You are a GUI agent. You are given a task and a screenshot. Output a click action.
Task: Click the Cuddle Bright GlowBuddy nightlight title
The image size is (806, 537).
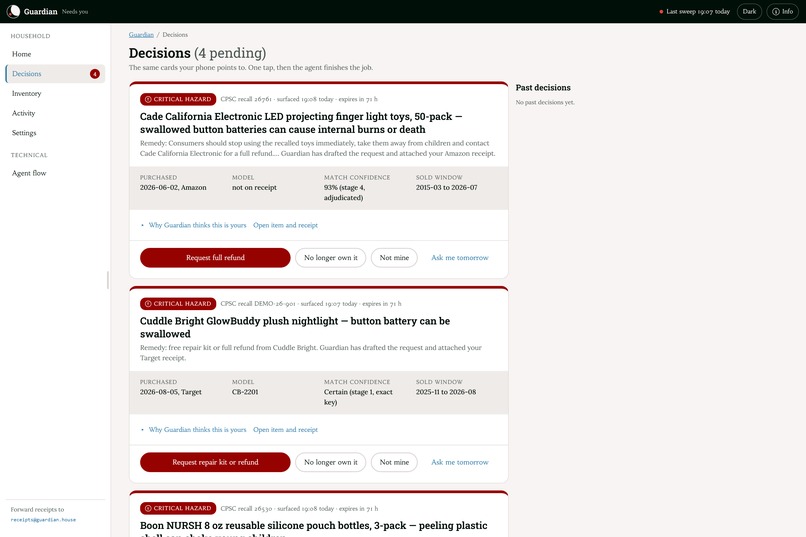[x=295, y=327]
